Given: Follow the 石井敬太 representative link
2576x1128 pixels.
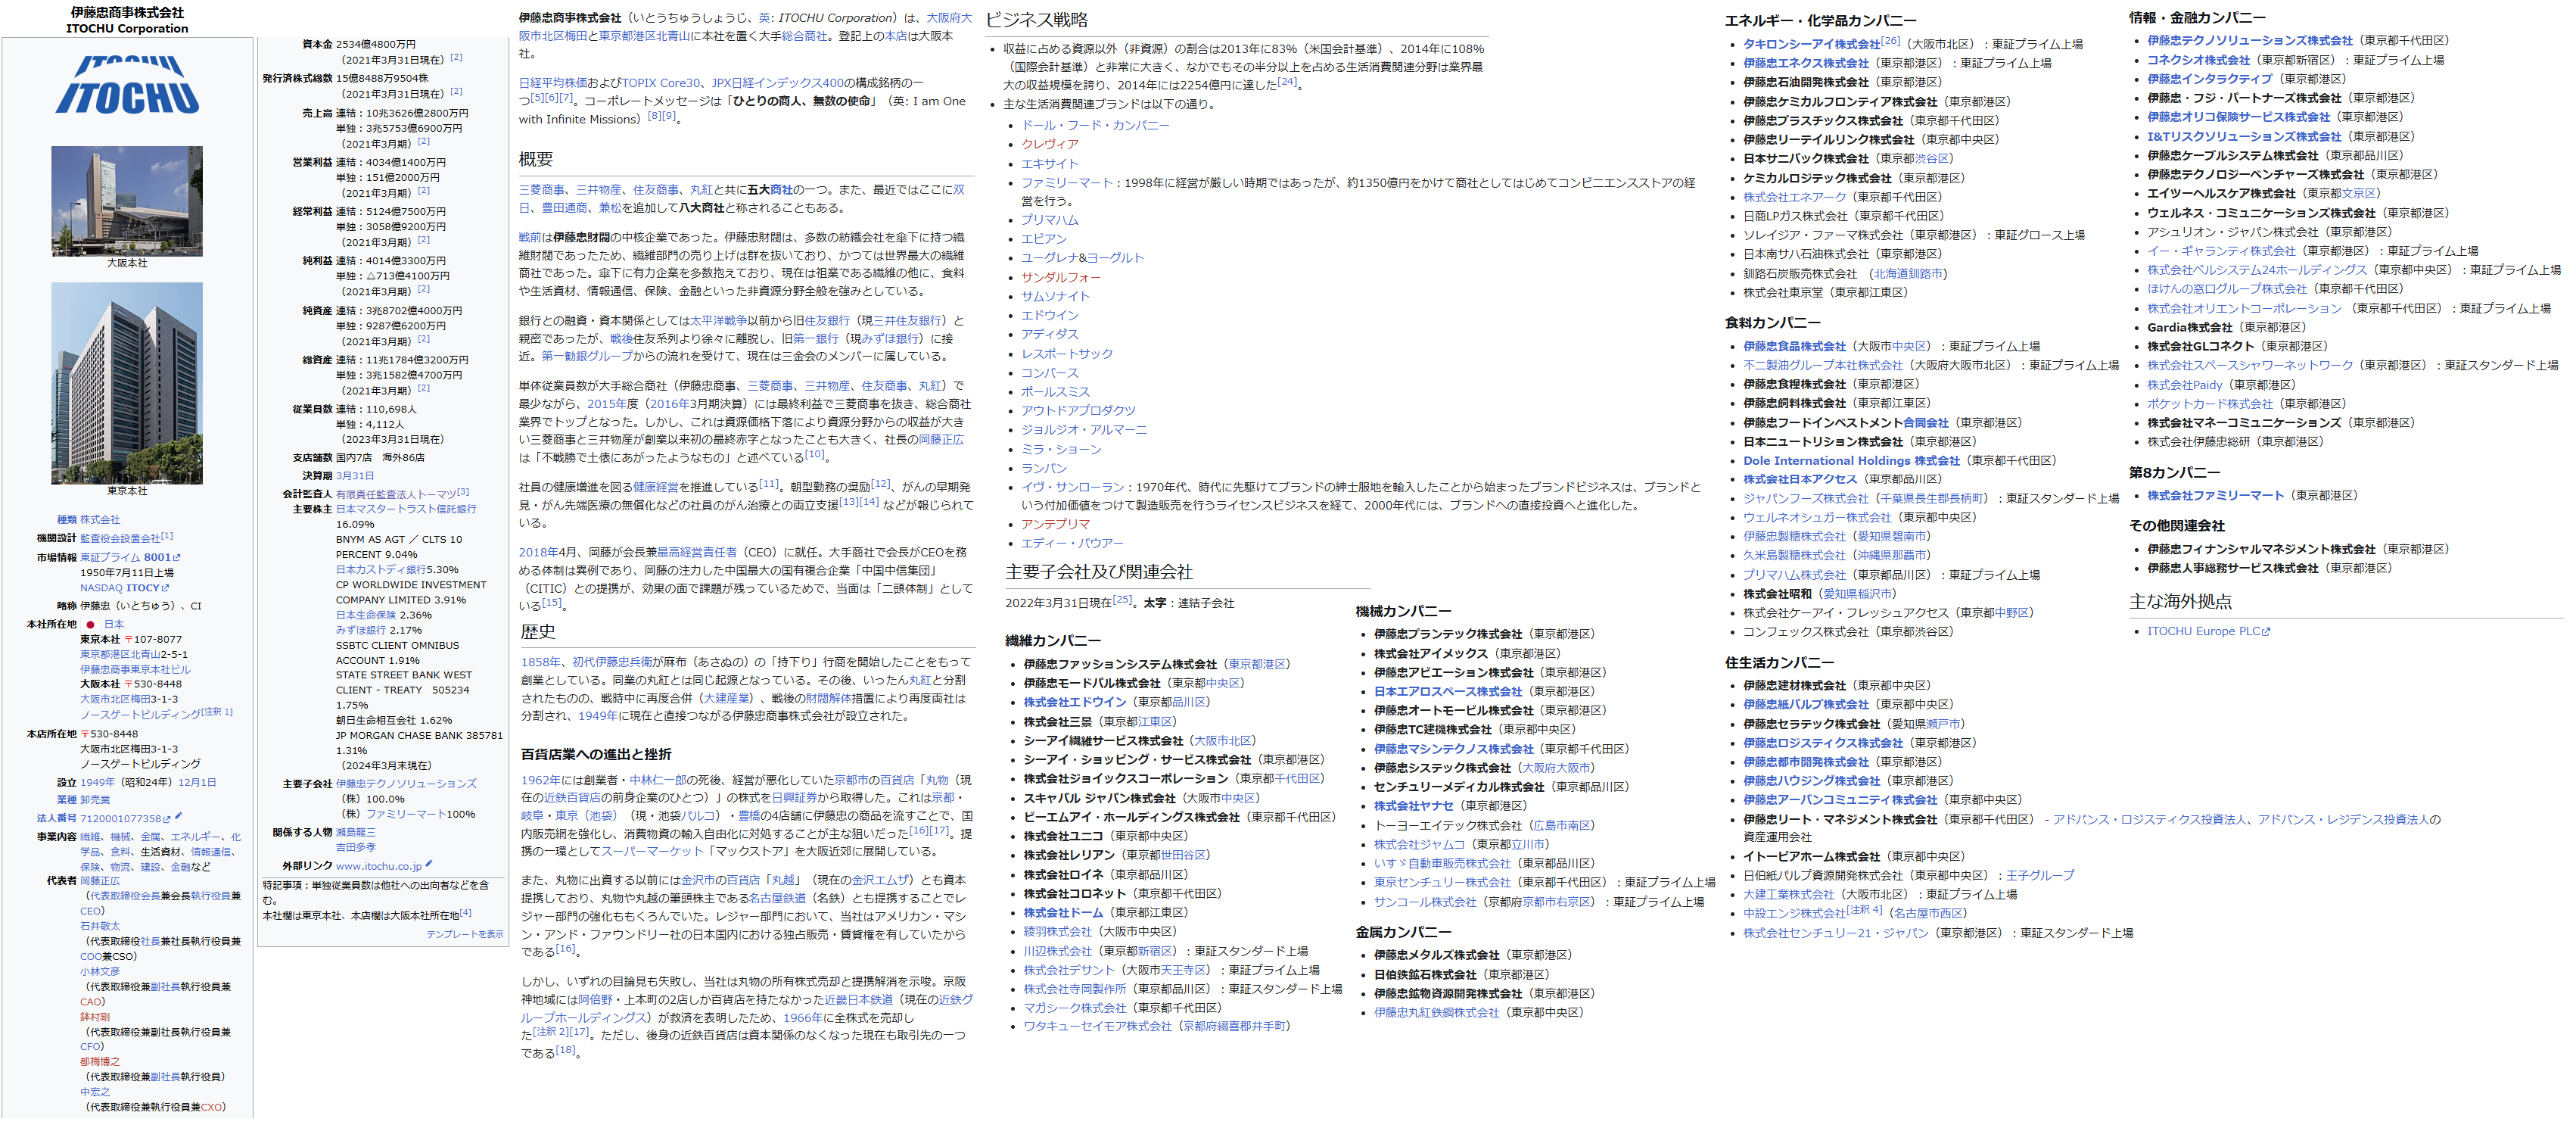Looking at the screenshot, I should (x=99, y=926).
